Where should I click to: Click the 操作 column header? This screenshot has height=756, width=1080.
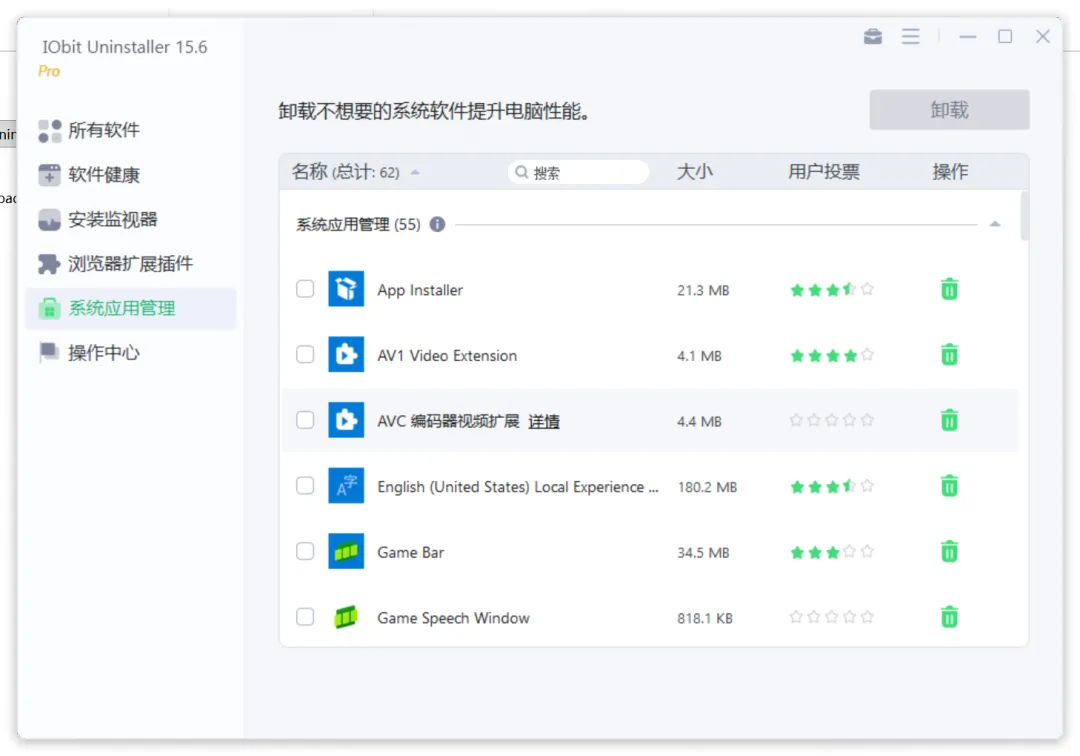click(x=951, y=172)
